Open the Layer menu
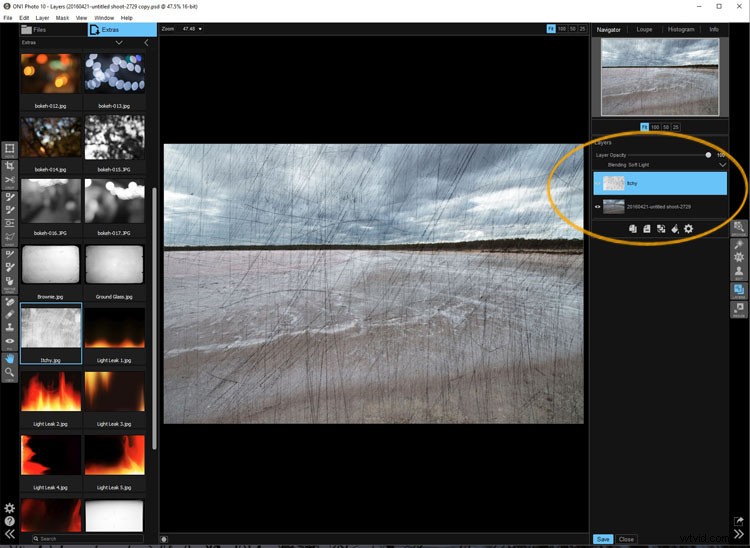This screenshot has height=548, width=750. 42,18
